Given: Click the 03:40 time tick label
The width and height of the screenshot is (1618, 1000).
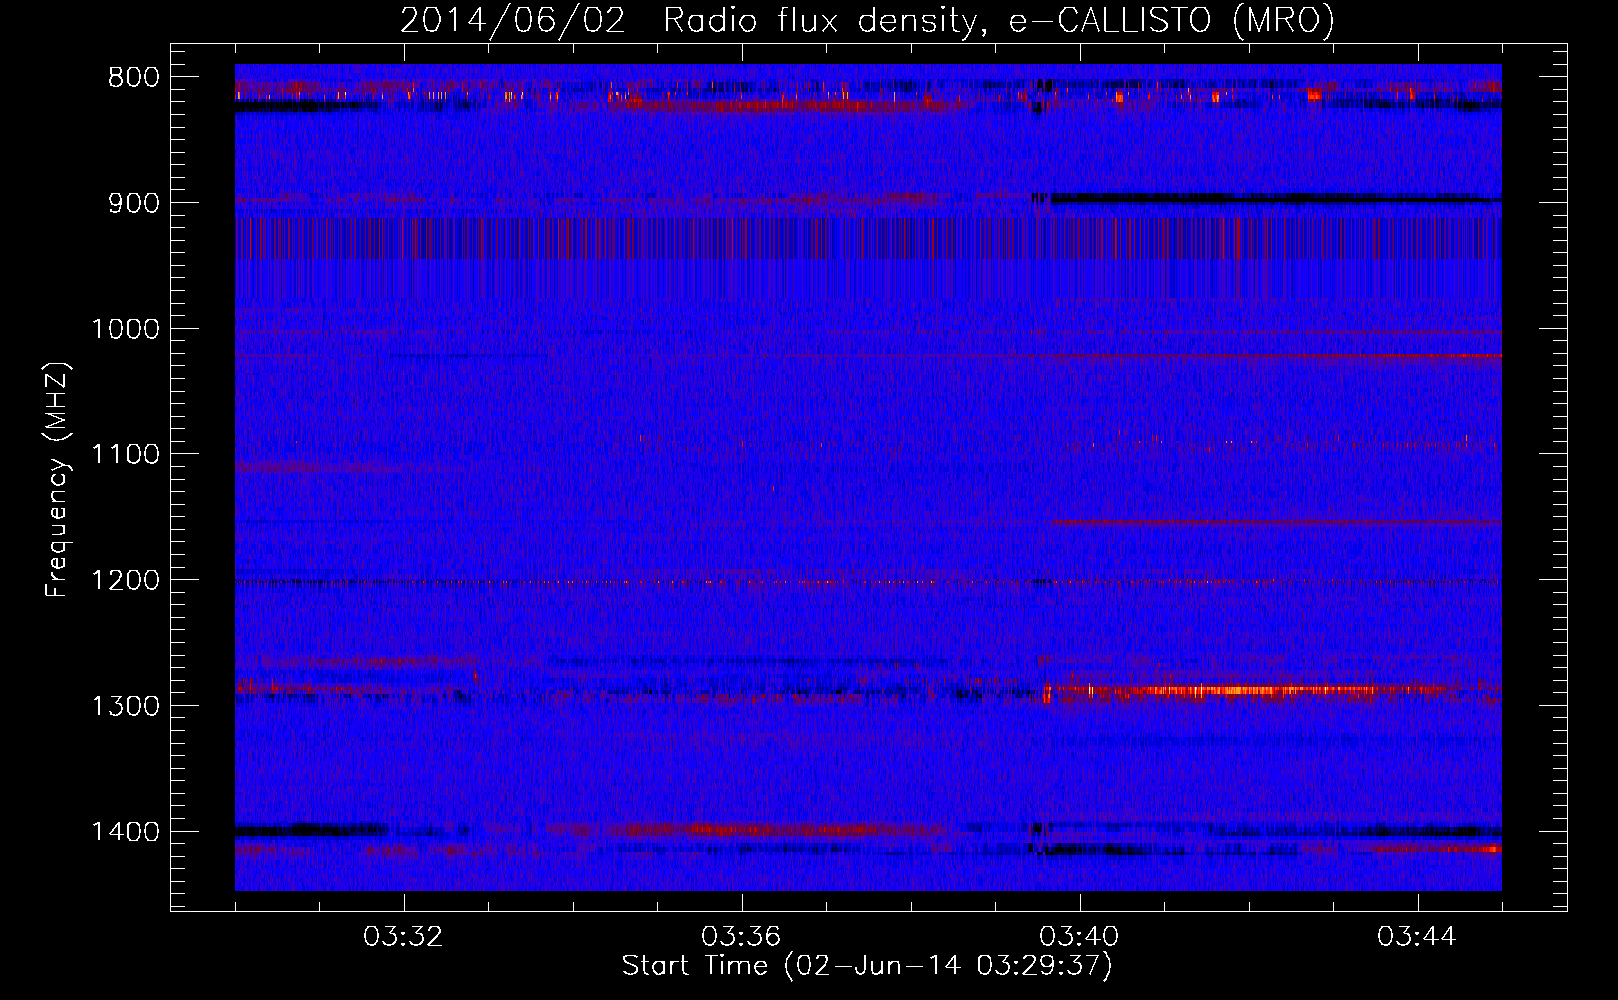Looking at the screenshot, I should pos(1079,937).
